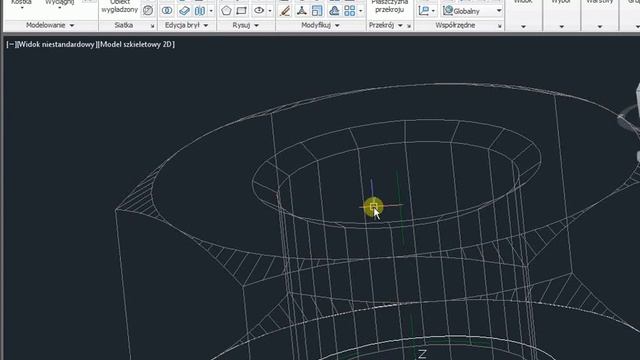Click the Płaszczyzna przekroju section plane button

(389, 7)
